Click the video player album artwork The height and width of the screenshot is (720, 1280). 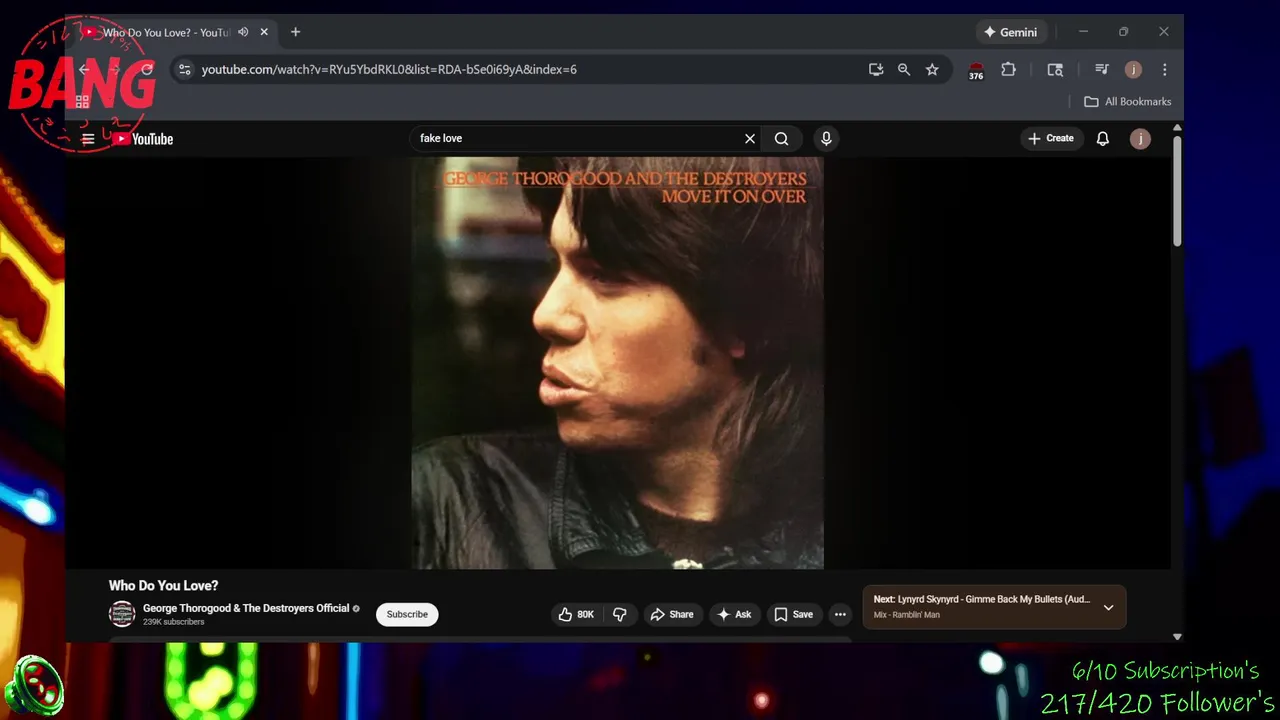pos(618,363)
